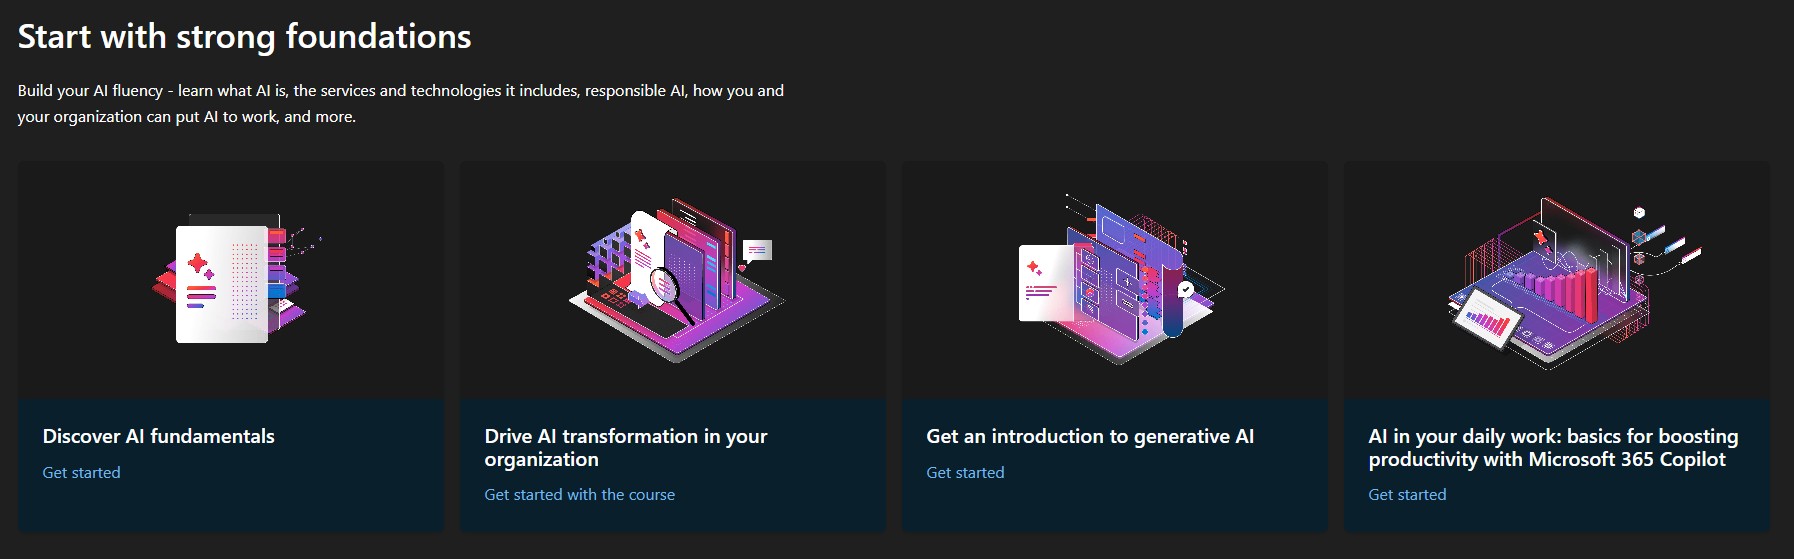
Task: Open the AI in your daily work title
Action: click(1552, 447)
